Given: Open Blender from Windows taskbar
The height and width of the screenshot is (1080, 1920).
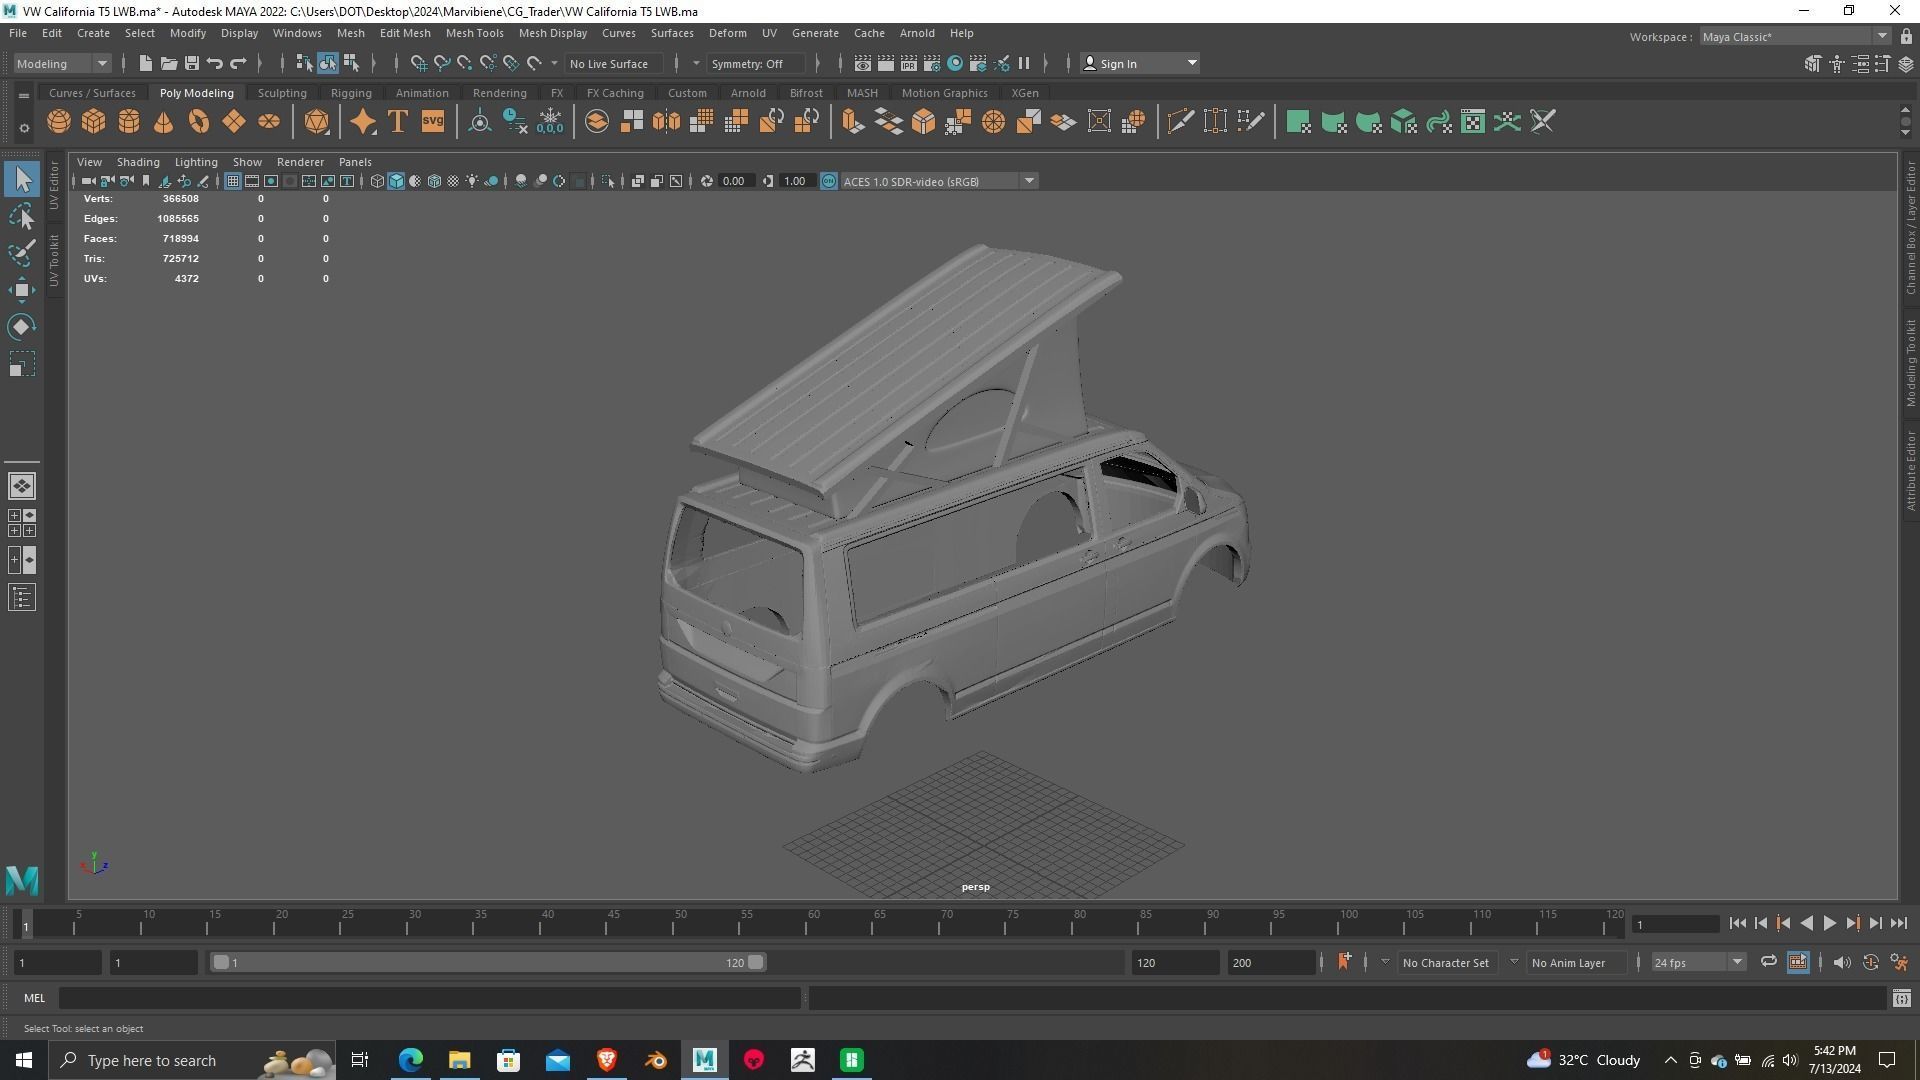Looking at the screenshot, I should pos(656,1060).
